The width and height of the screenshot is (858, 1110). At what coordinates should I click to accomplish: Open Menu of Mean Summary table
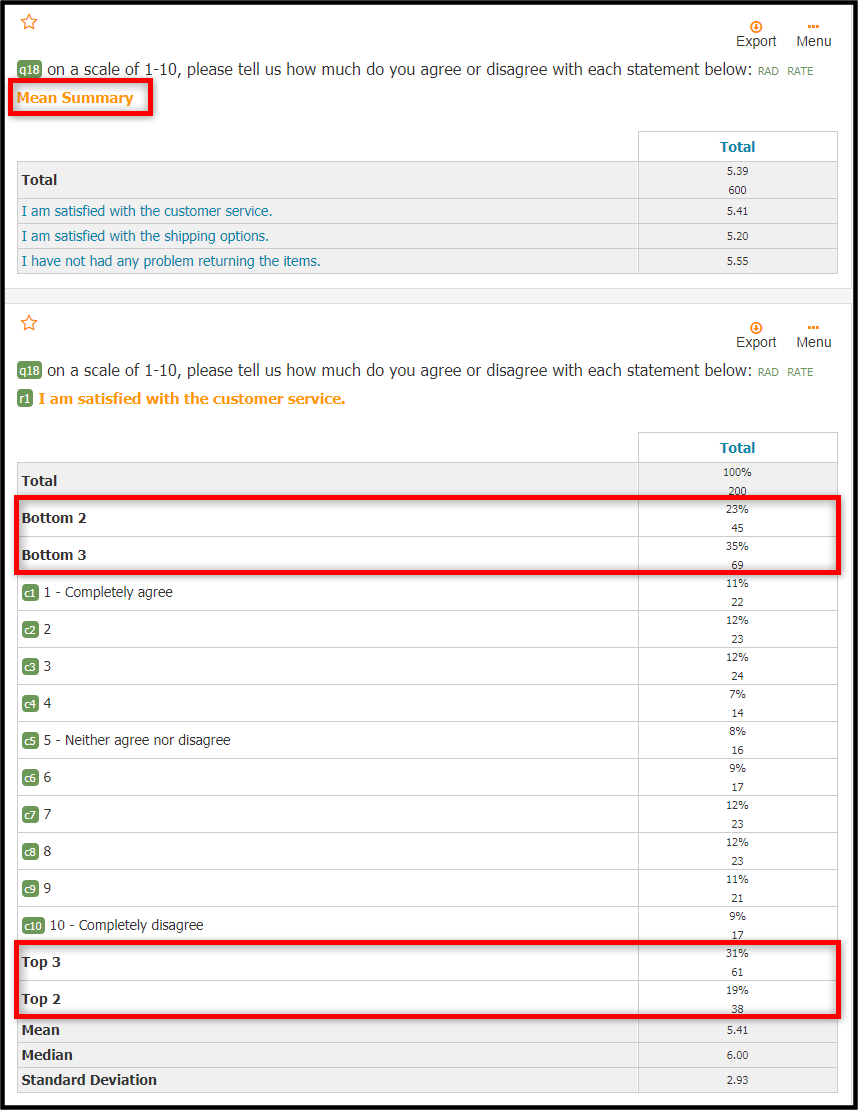(x=813, y=35)
